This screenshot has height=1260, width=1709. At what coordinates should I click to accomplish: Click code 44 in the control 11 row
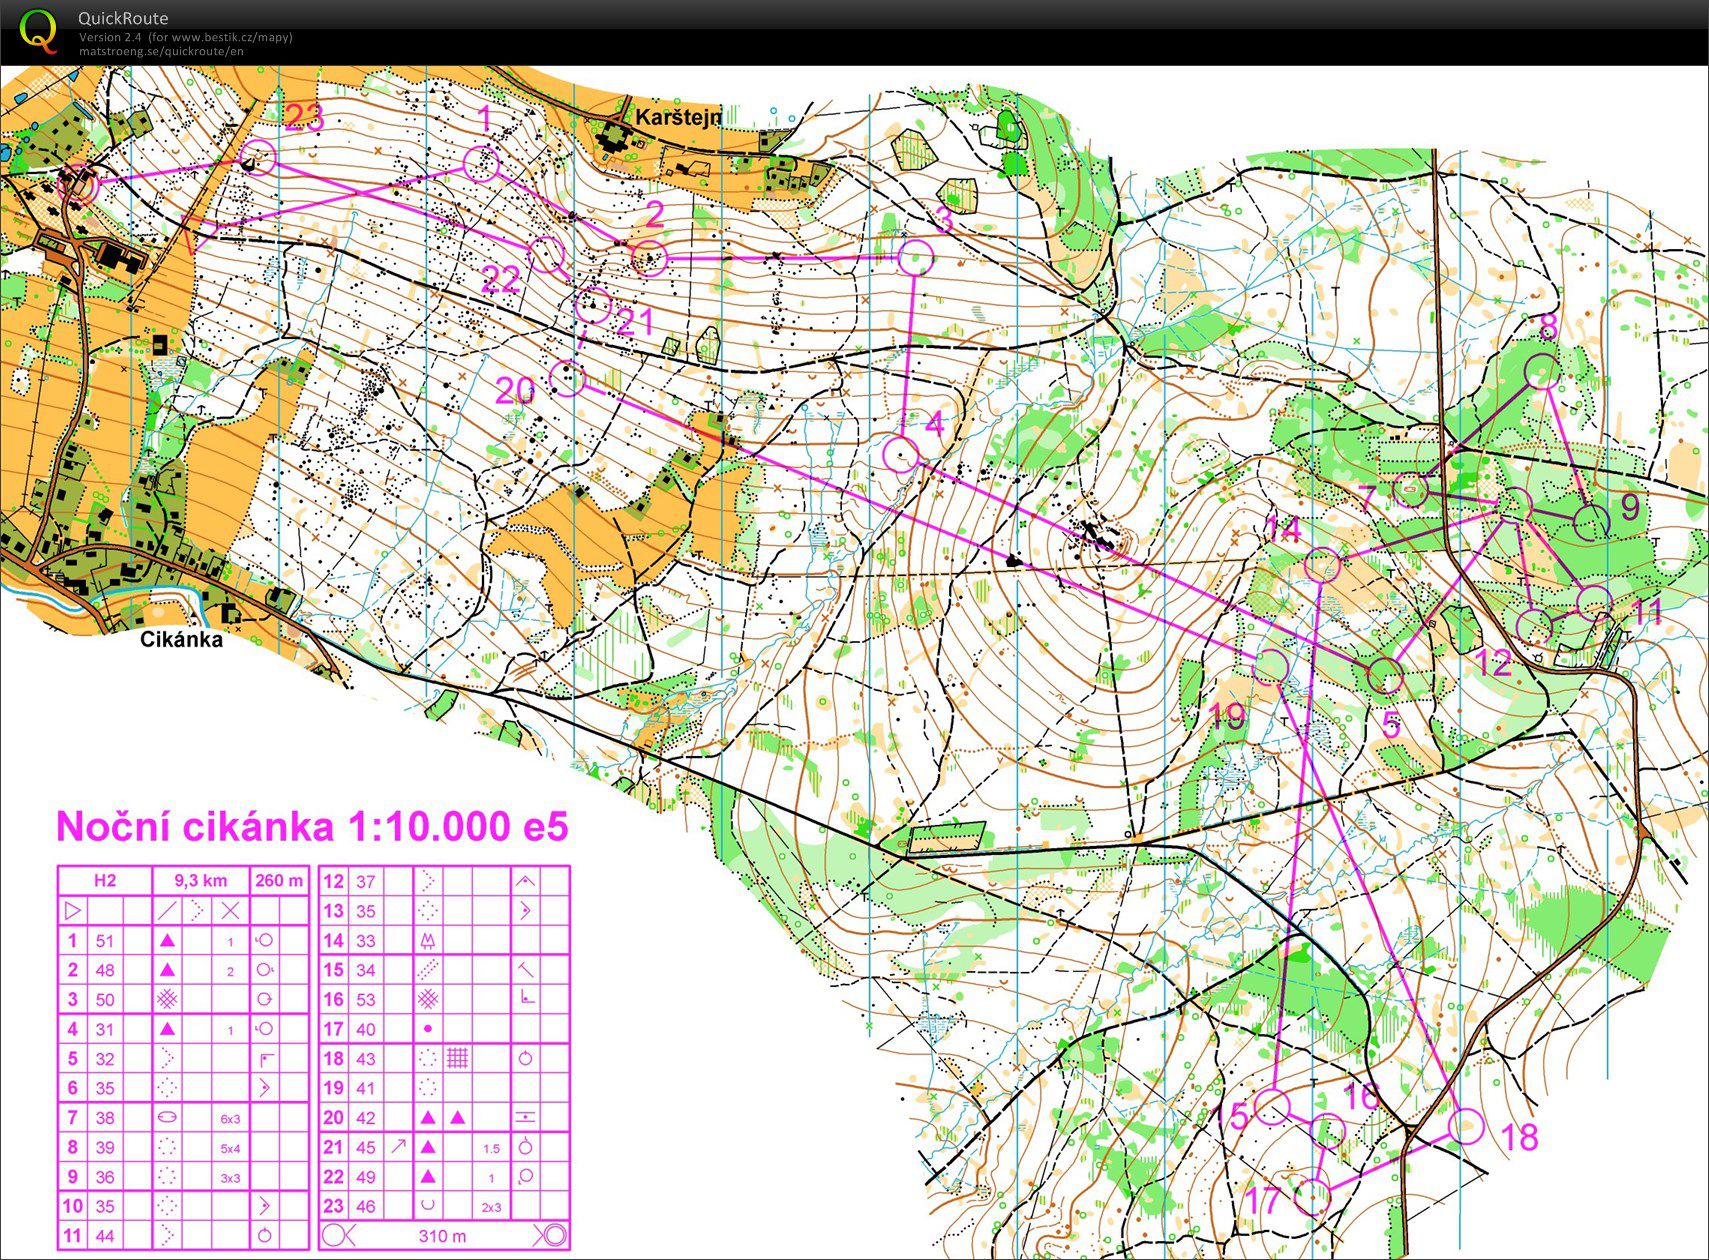[105, 1236]
